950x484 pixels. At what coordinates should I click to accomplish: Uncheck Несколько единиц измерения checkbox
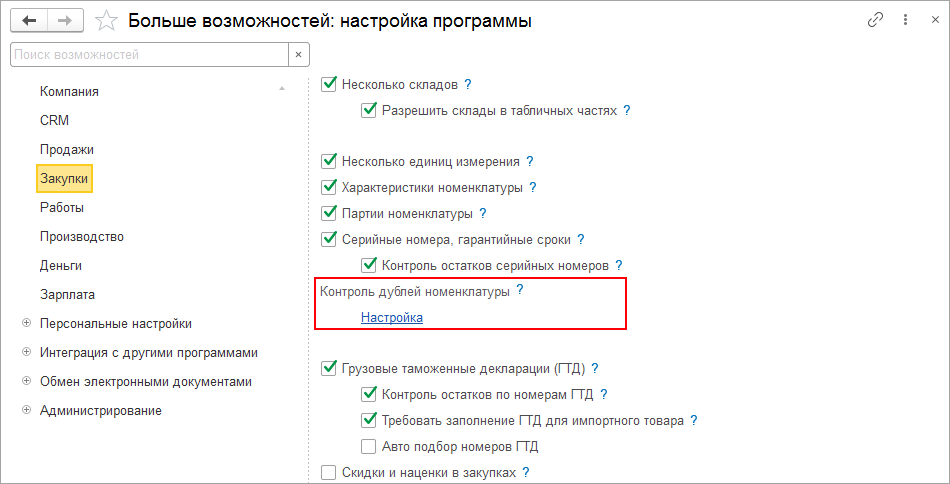[329, 161]
